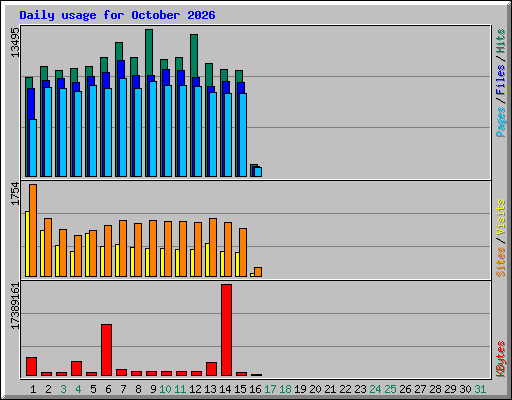Click green day 31 axis label

[480, 389]
